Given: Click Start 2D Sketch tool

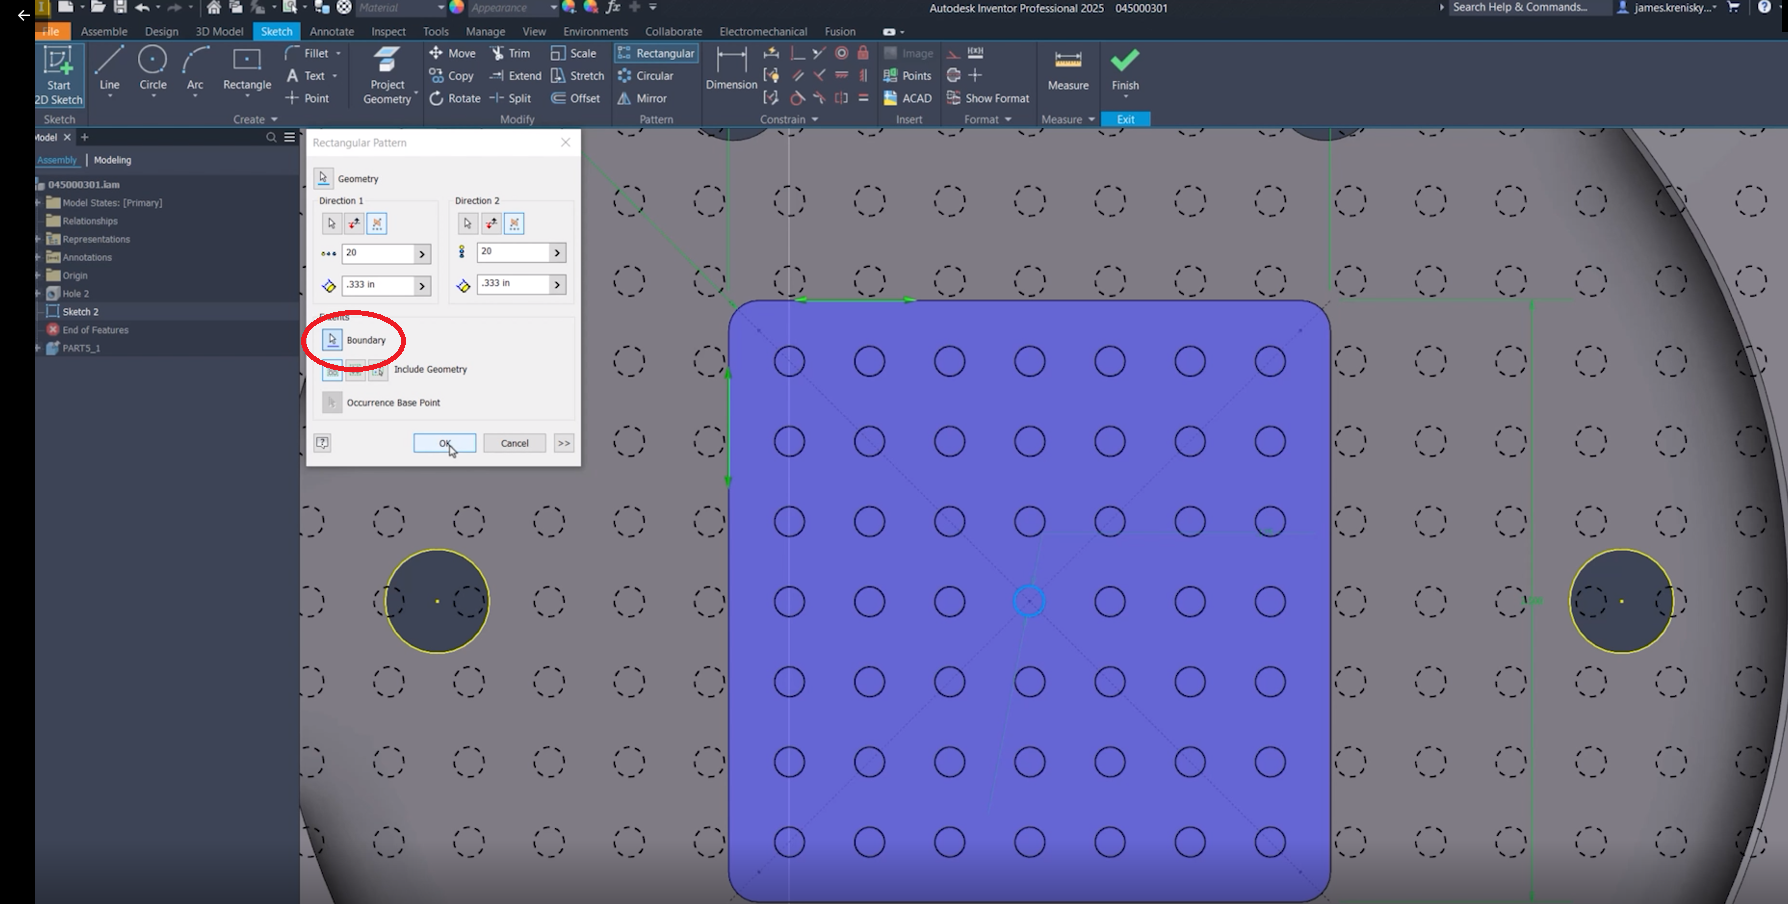Looking at the screenshot, I should pos(59,75).
